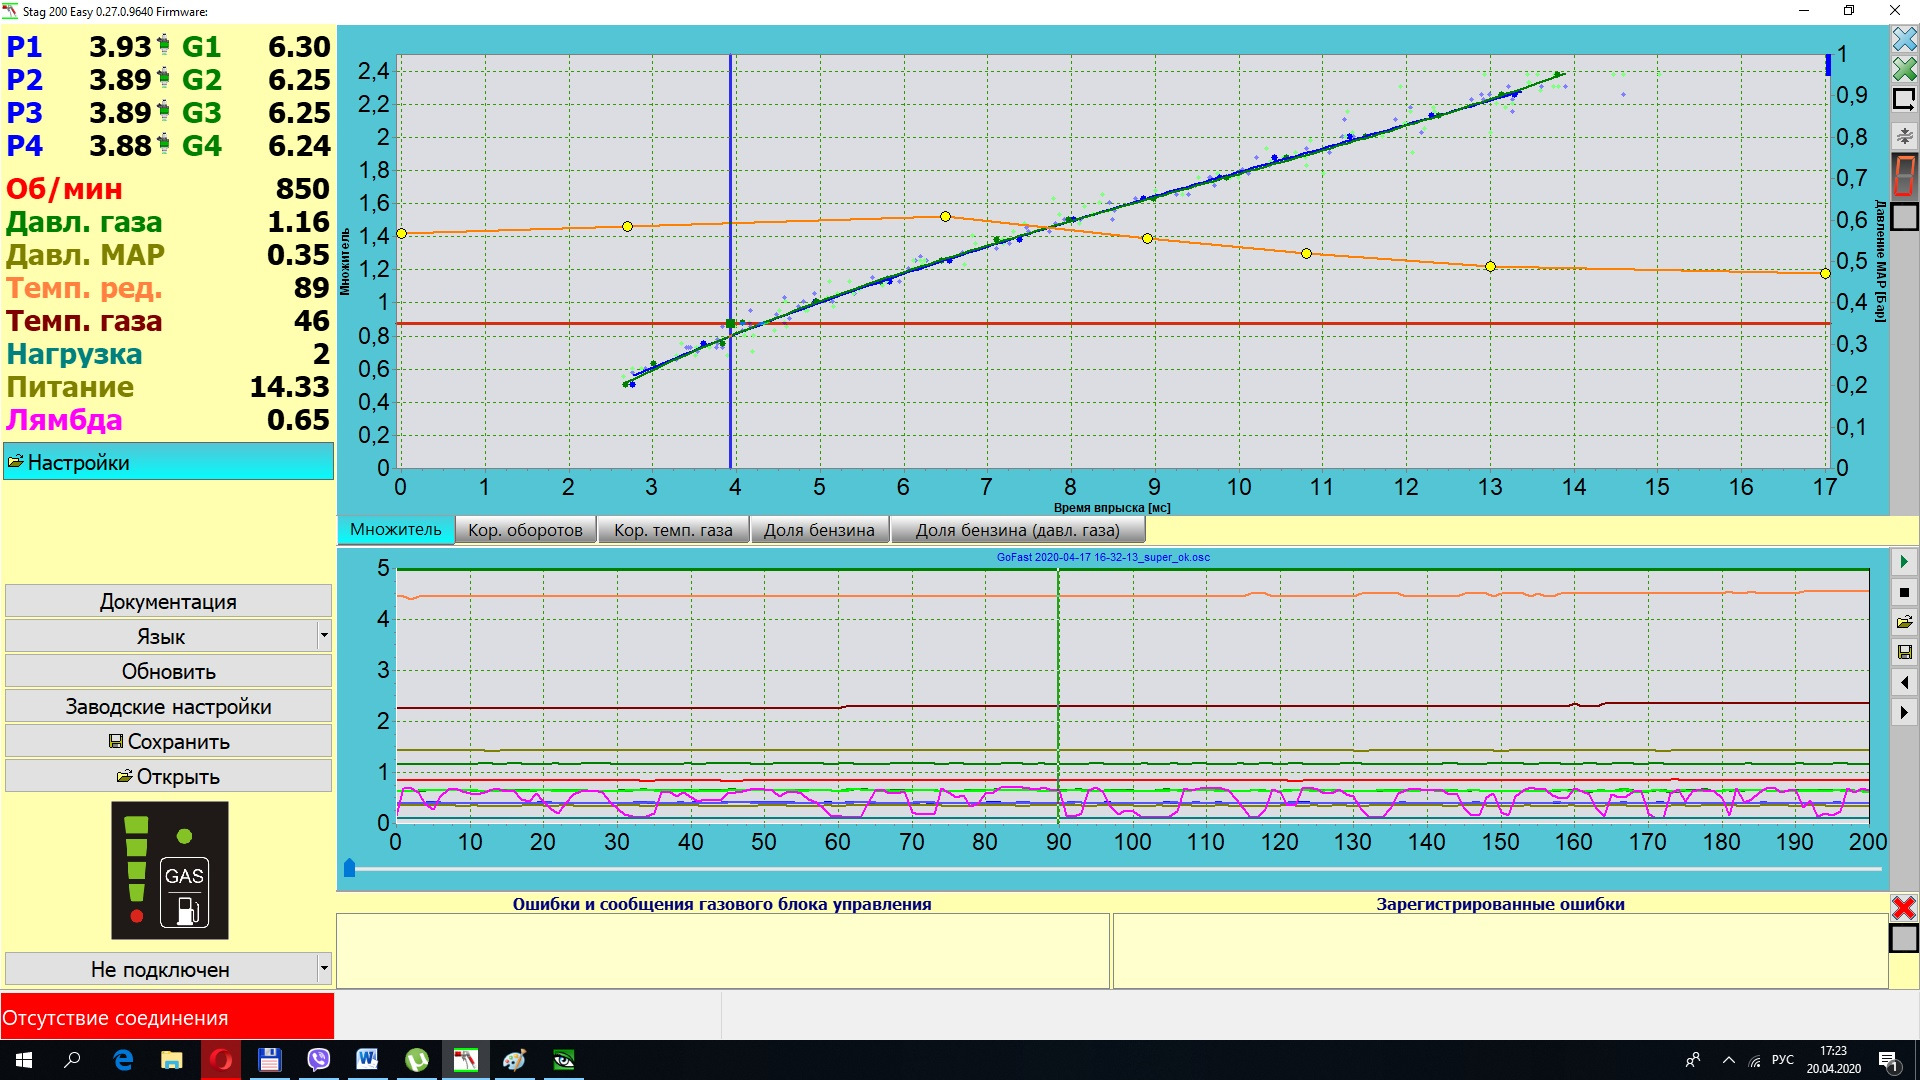Click the Заводские настройки button
Viewport: 1920px width, 1080px height.
click(168, 706)
